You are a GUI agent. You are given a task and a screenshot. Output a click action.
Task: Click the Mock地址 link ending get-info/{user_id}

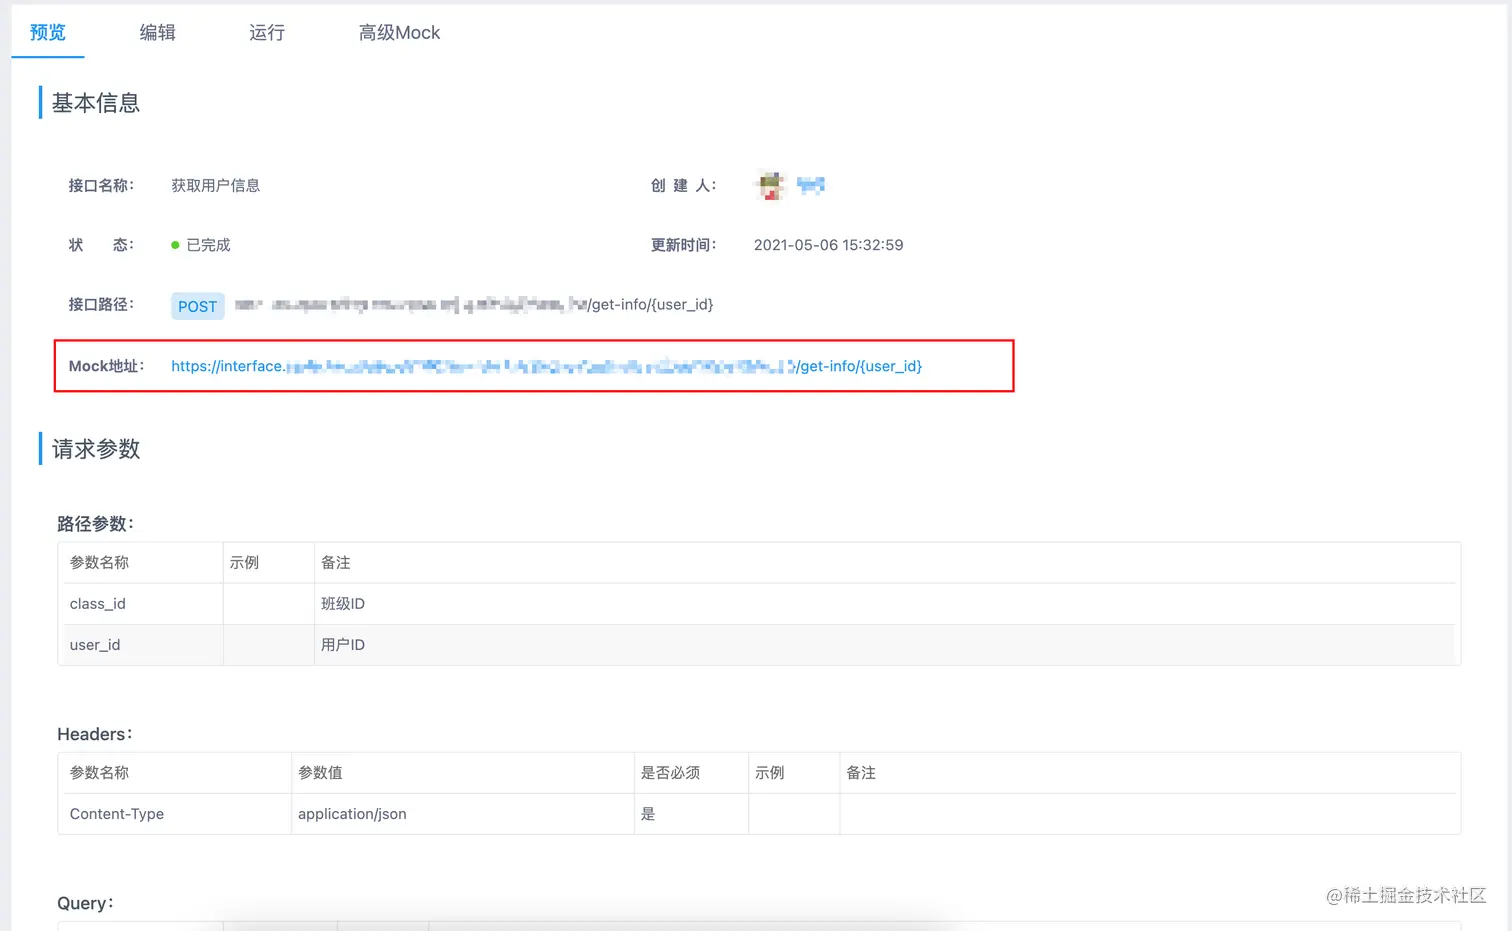click(x=546, y=366)
